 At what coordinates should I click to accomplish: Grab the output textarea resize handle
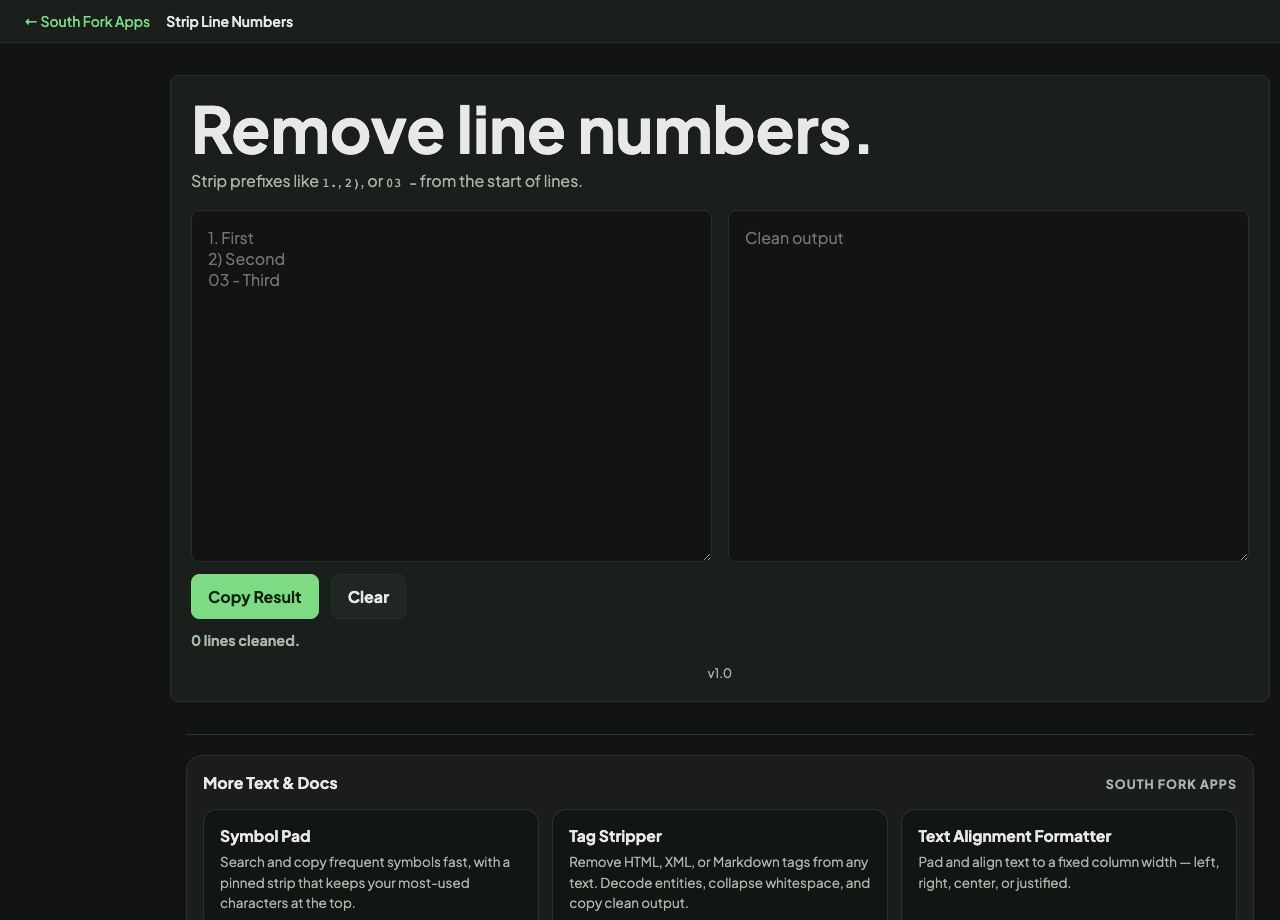[1242, 555]
